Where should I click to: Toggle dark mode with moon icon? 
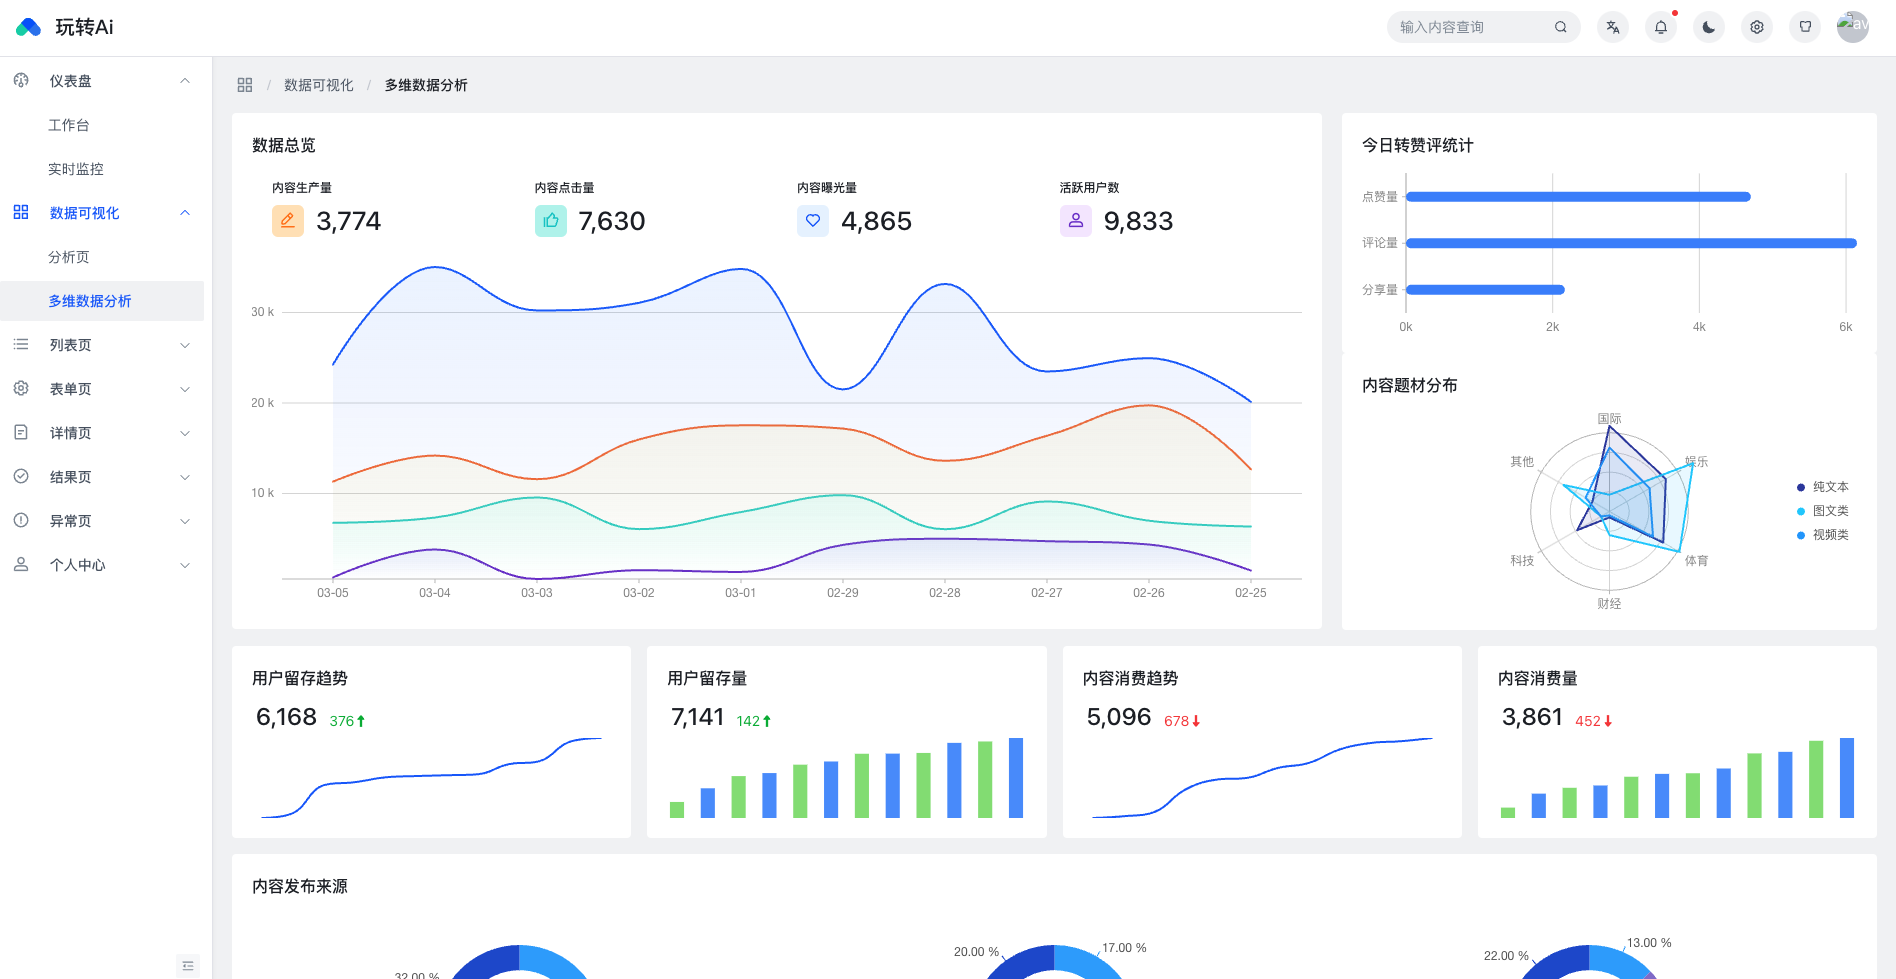(x=1709, y=27)
